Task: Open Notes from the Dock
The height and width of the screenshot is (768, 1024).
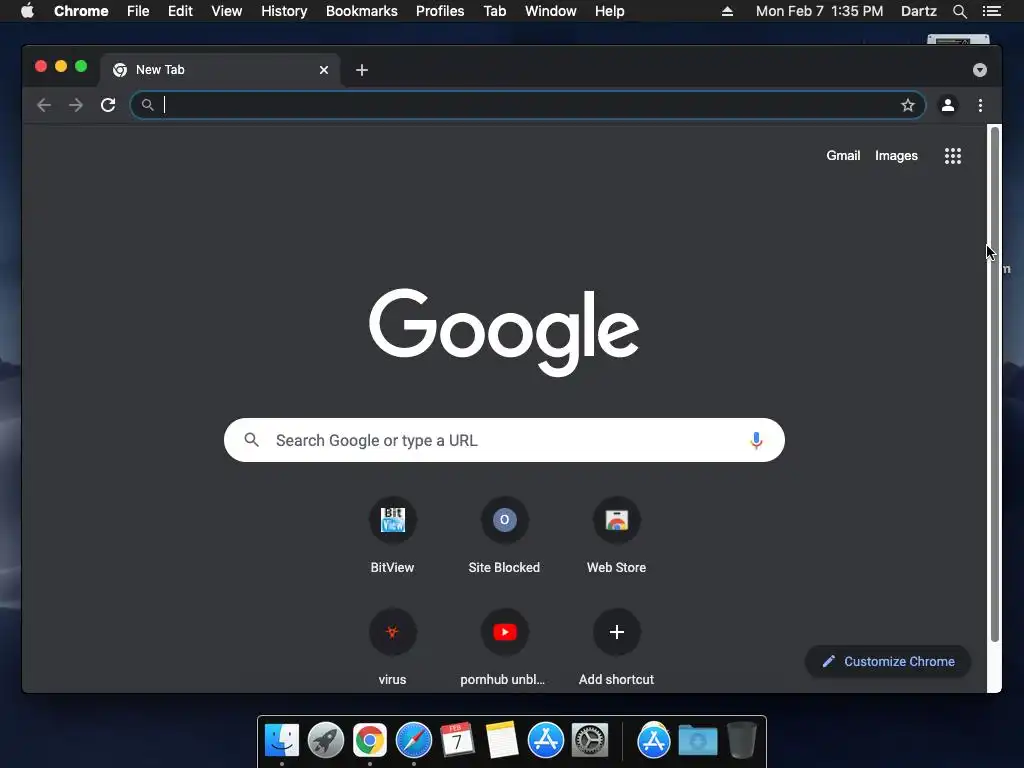Action: pos(502,741)
